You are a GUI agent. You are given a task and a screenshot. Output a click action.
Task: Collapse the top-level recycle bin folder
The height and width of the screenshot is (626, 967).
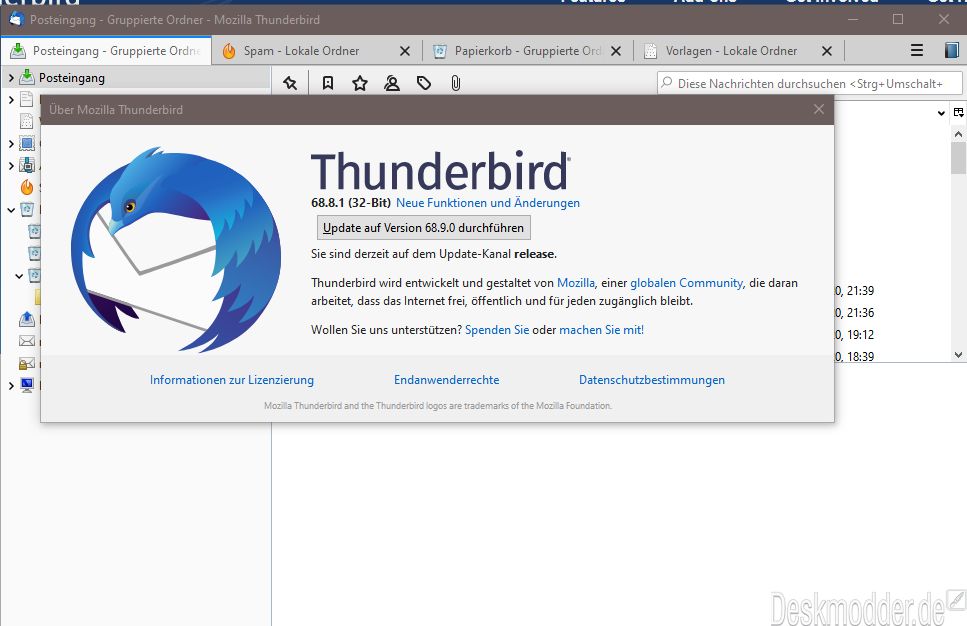tap(10, 210)
